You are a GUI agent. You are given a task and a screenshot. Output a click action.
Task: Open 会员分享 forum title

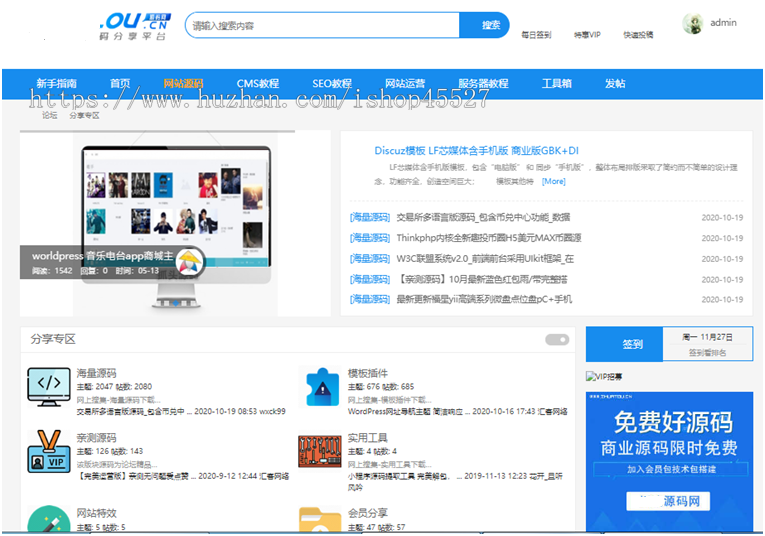point(368,513)
